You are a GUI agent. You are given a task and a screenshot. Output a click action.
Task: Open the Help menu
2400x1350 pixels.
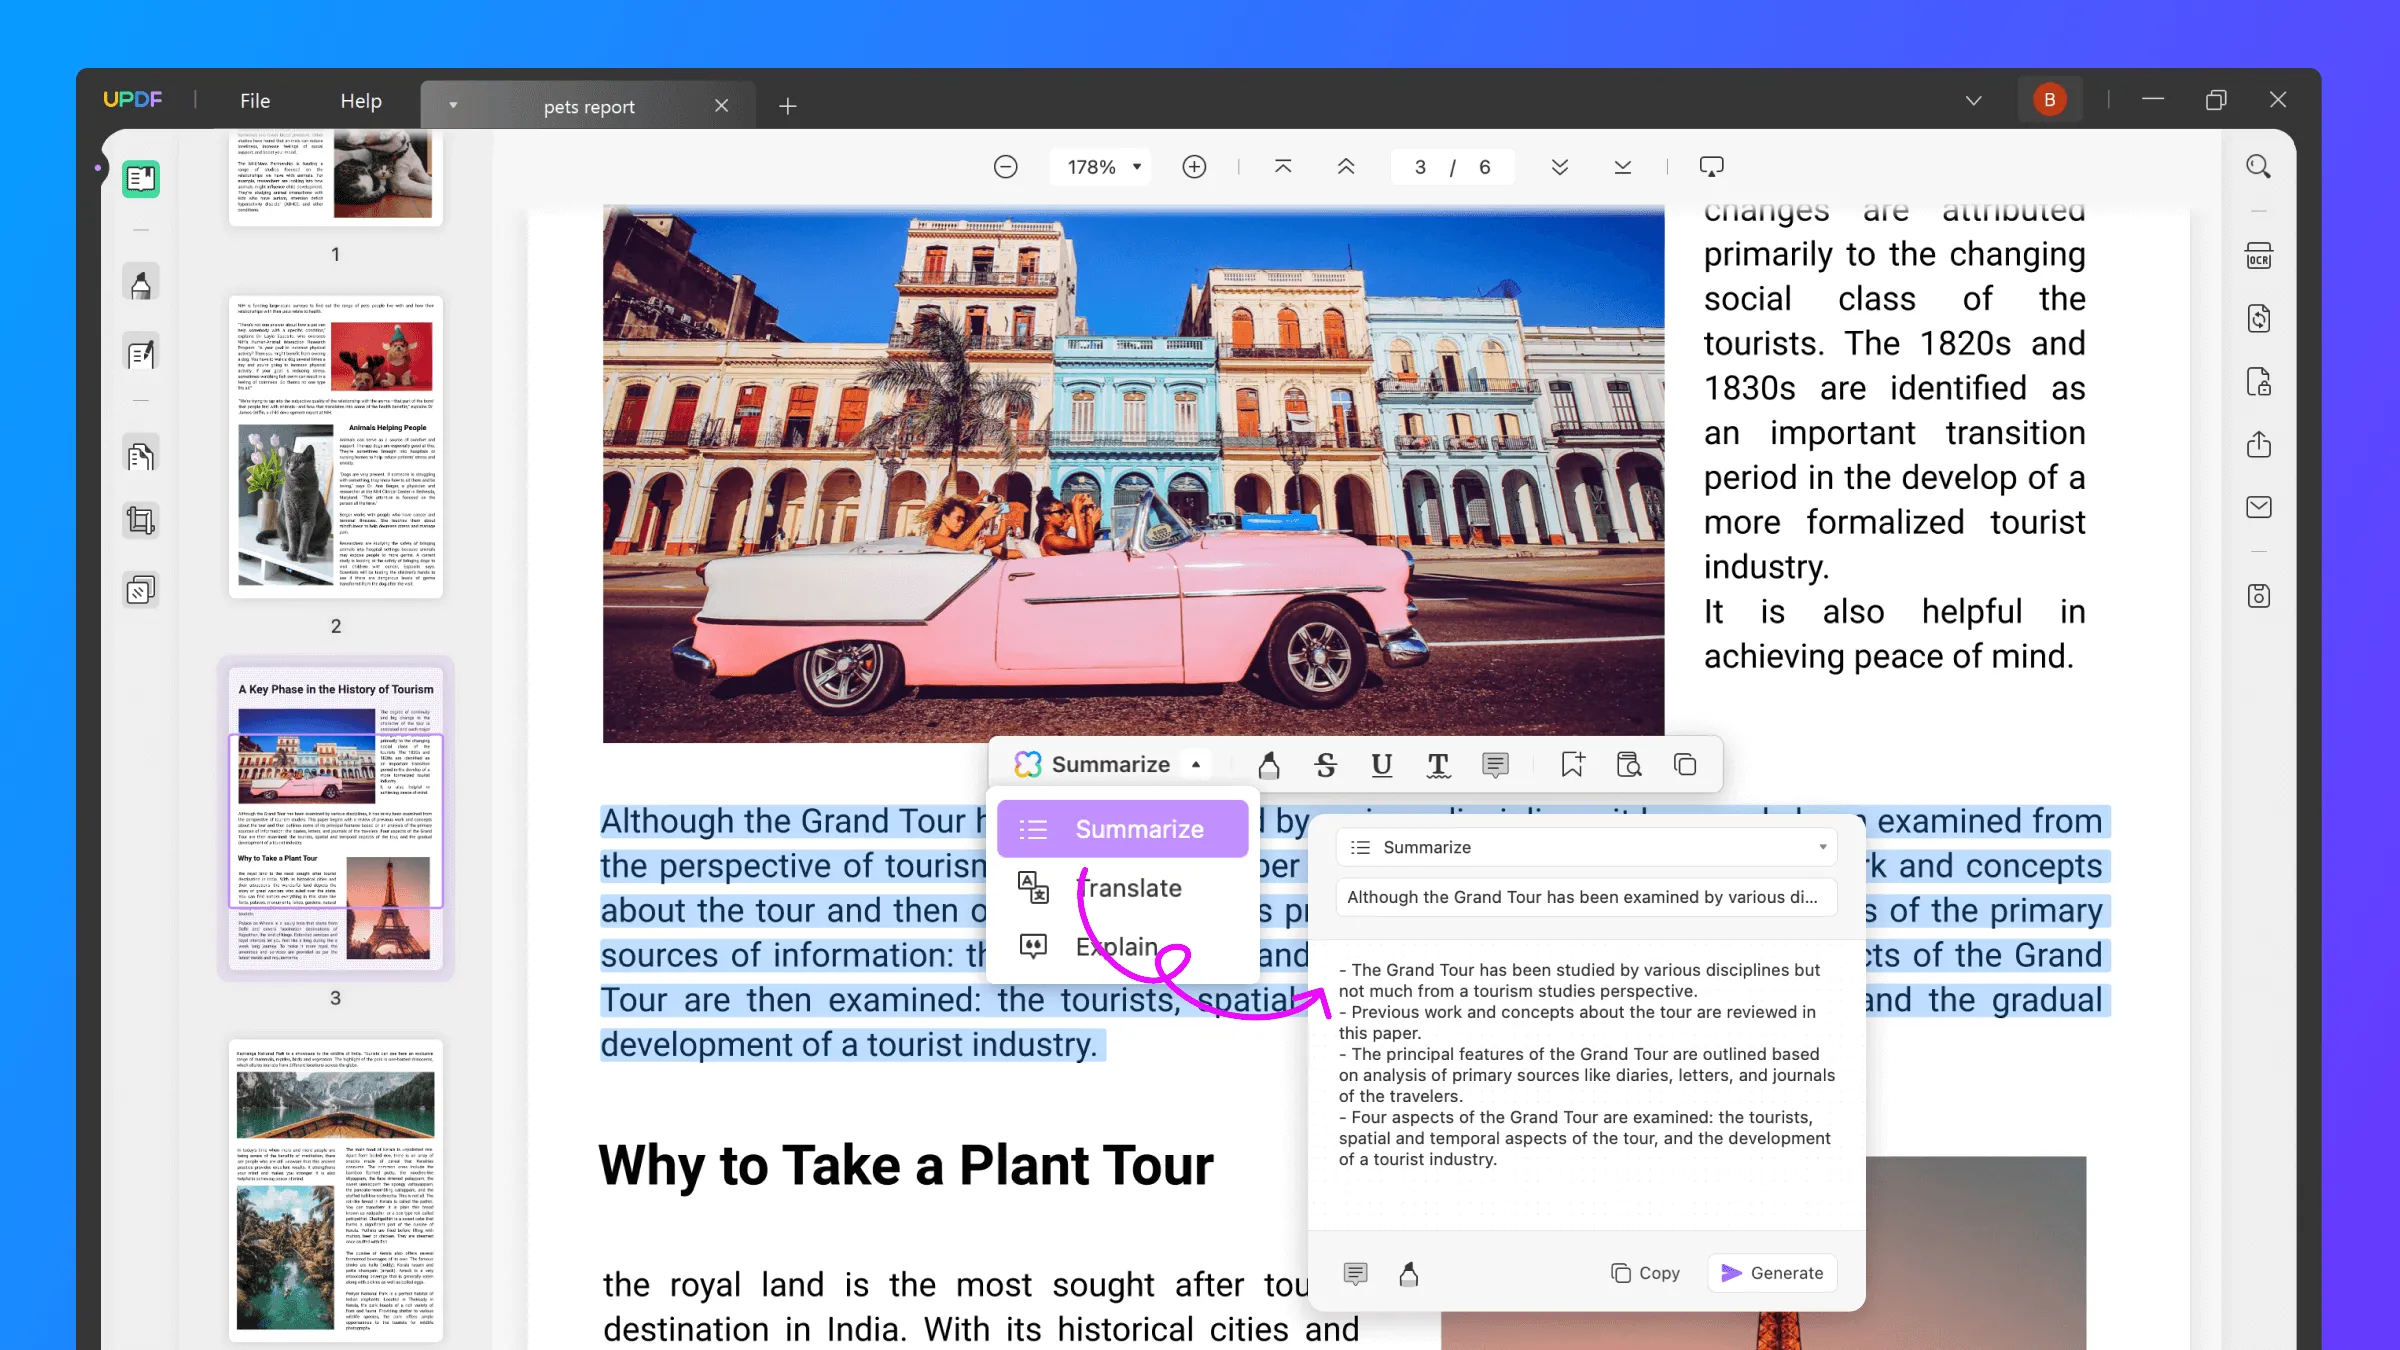click(359, 101)
